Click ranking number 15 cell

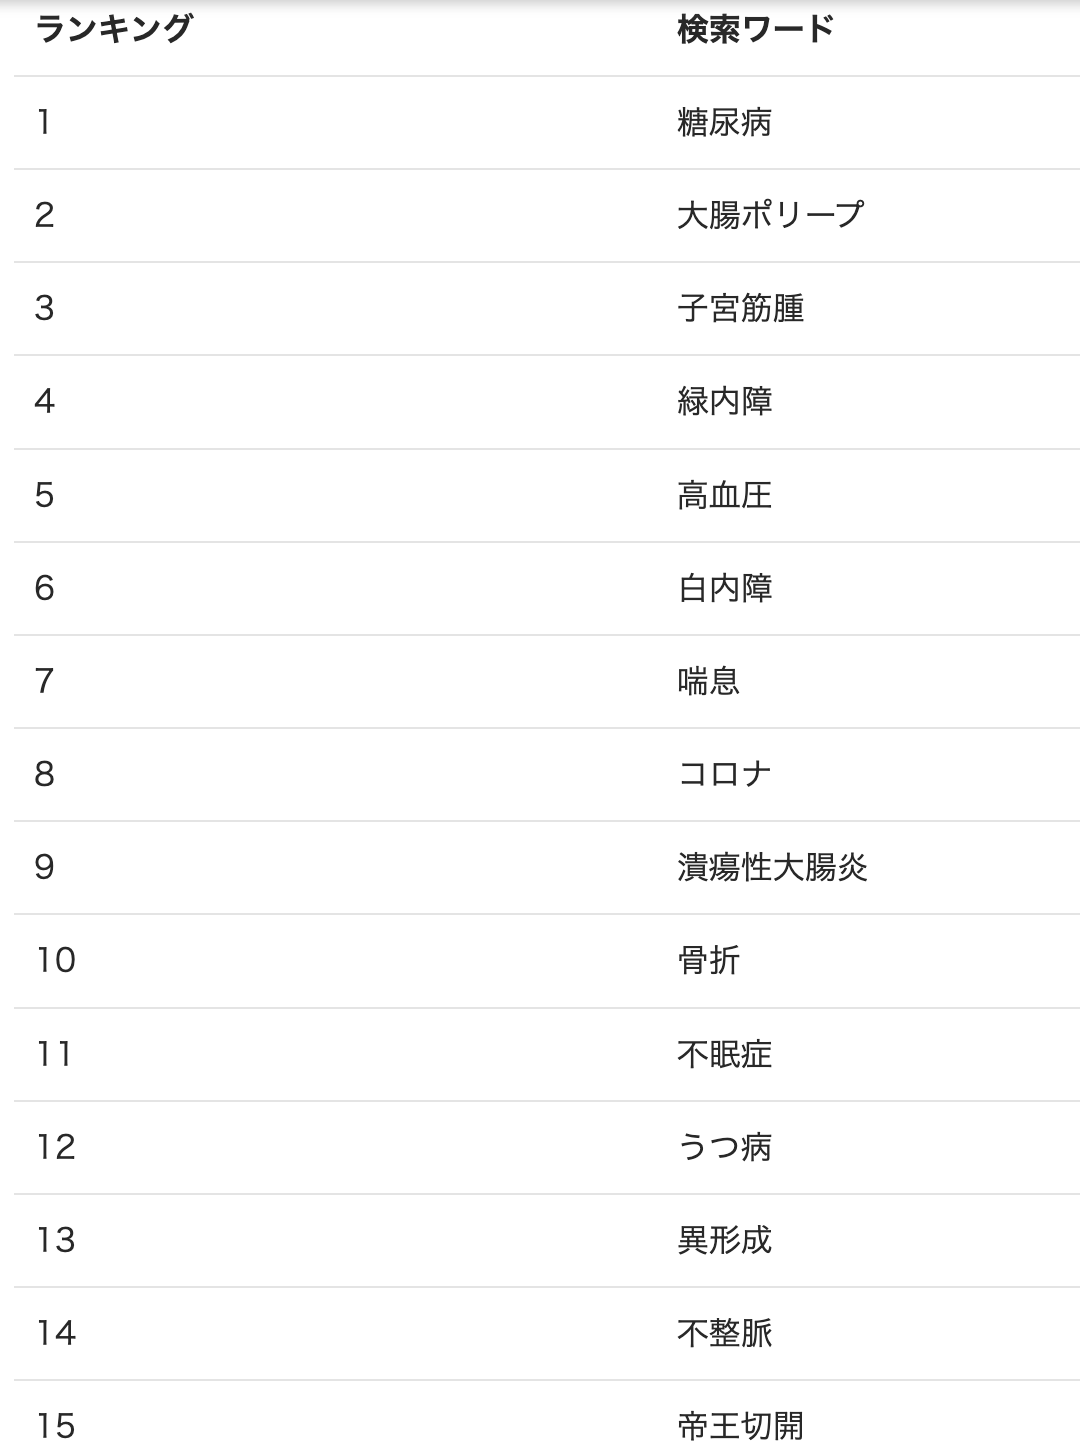(x=56, y=1426)
